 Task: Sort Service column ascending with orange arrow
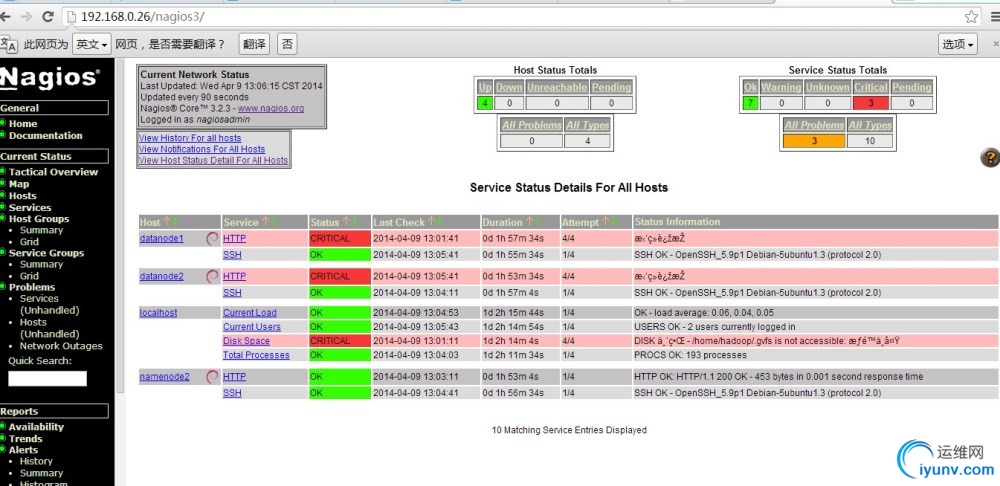tap(265, 221)
